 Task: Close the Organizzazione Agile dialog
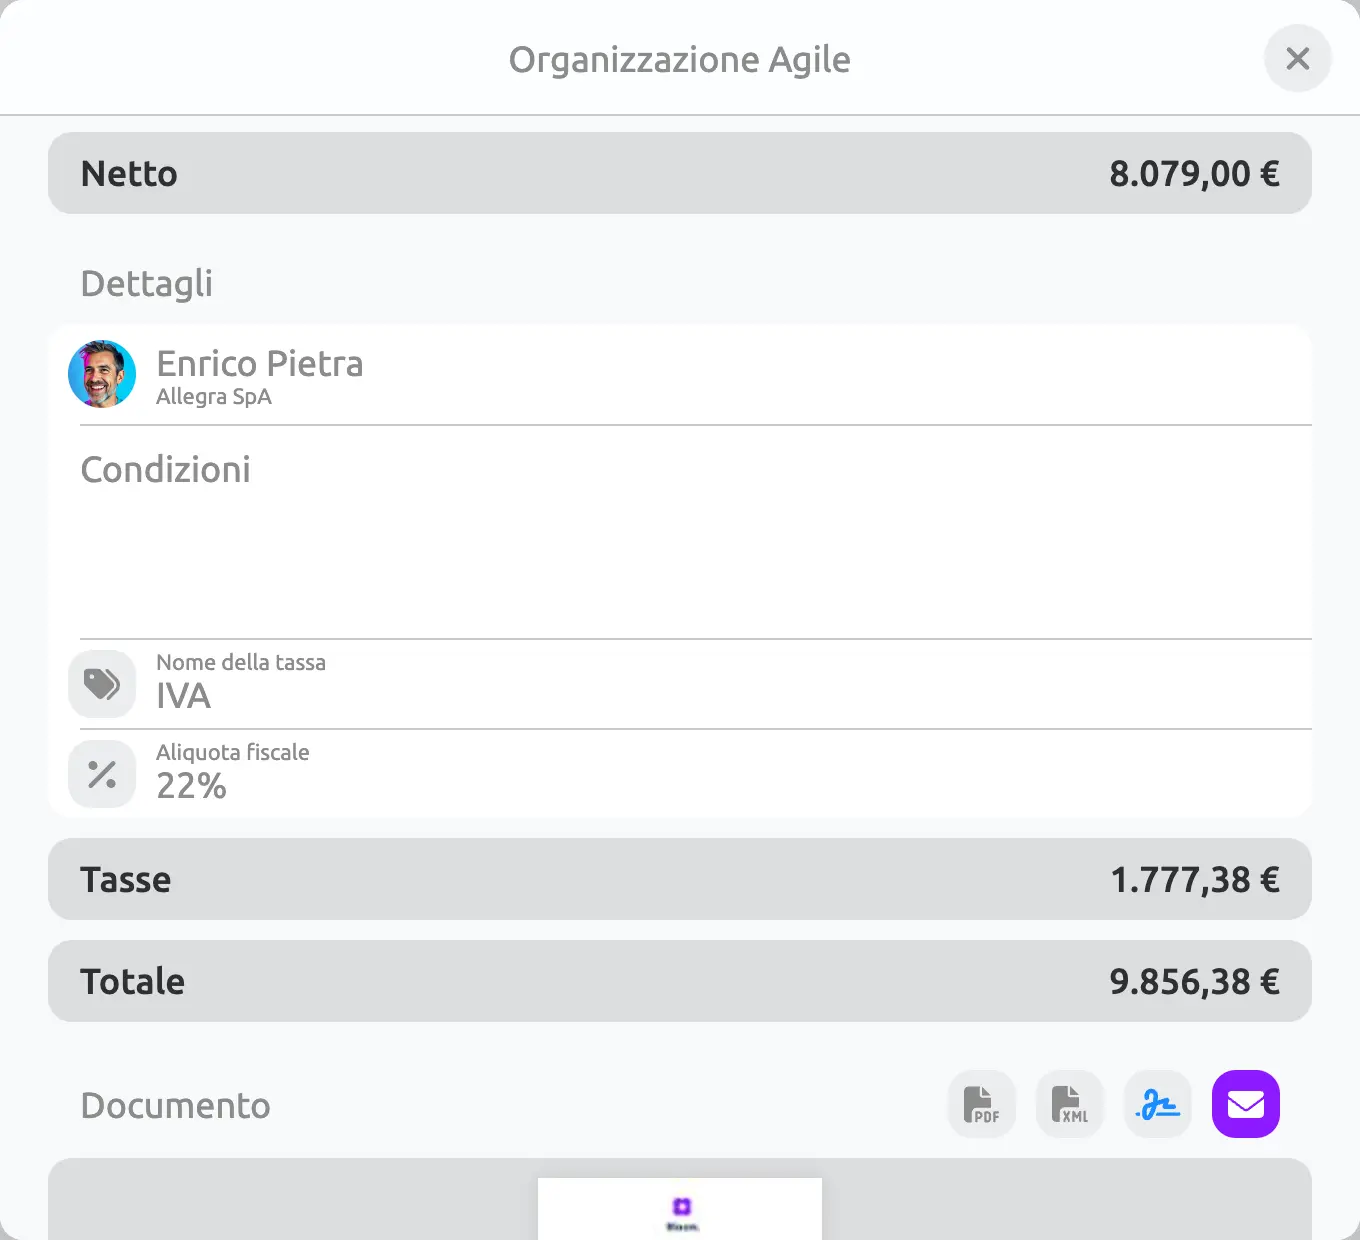point(1297,58)
